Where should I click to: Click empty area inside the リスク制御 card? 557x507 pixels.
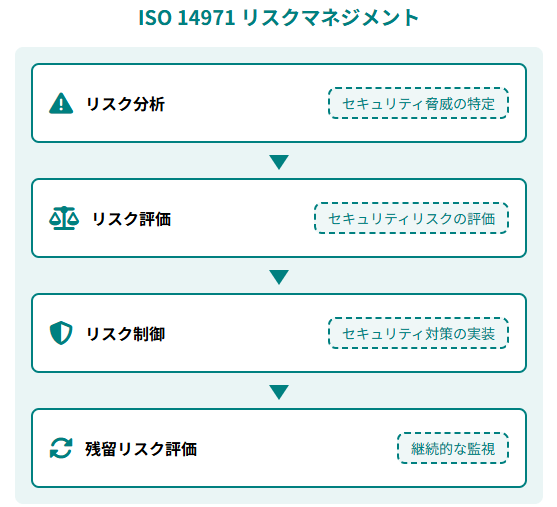click(245, 333)
